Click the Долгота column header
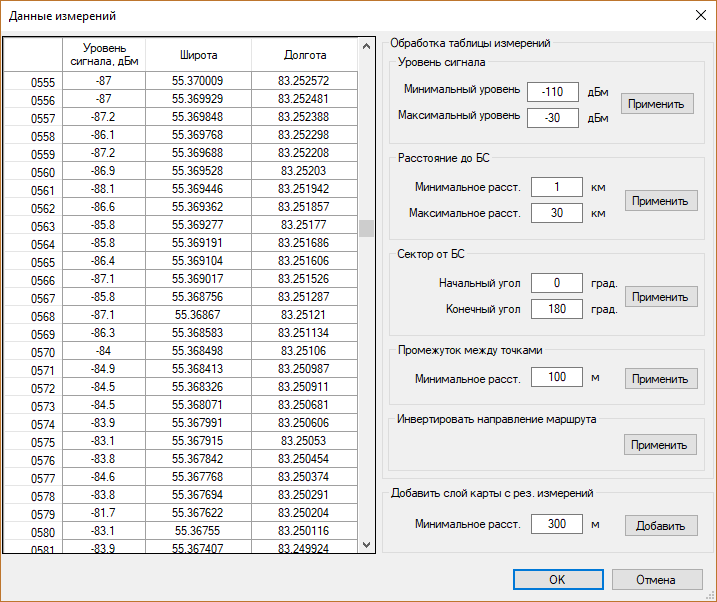The width and height of the screenshot is (717, 602). point(305,55)
